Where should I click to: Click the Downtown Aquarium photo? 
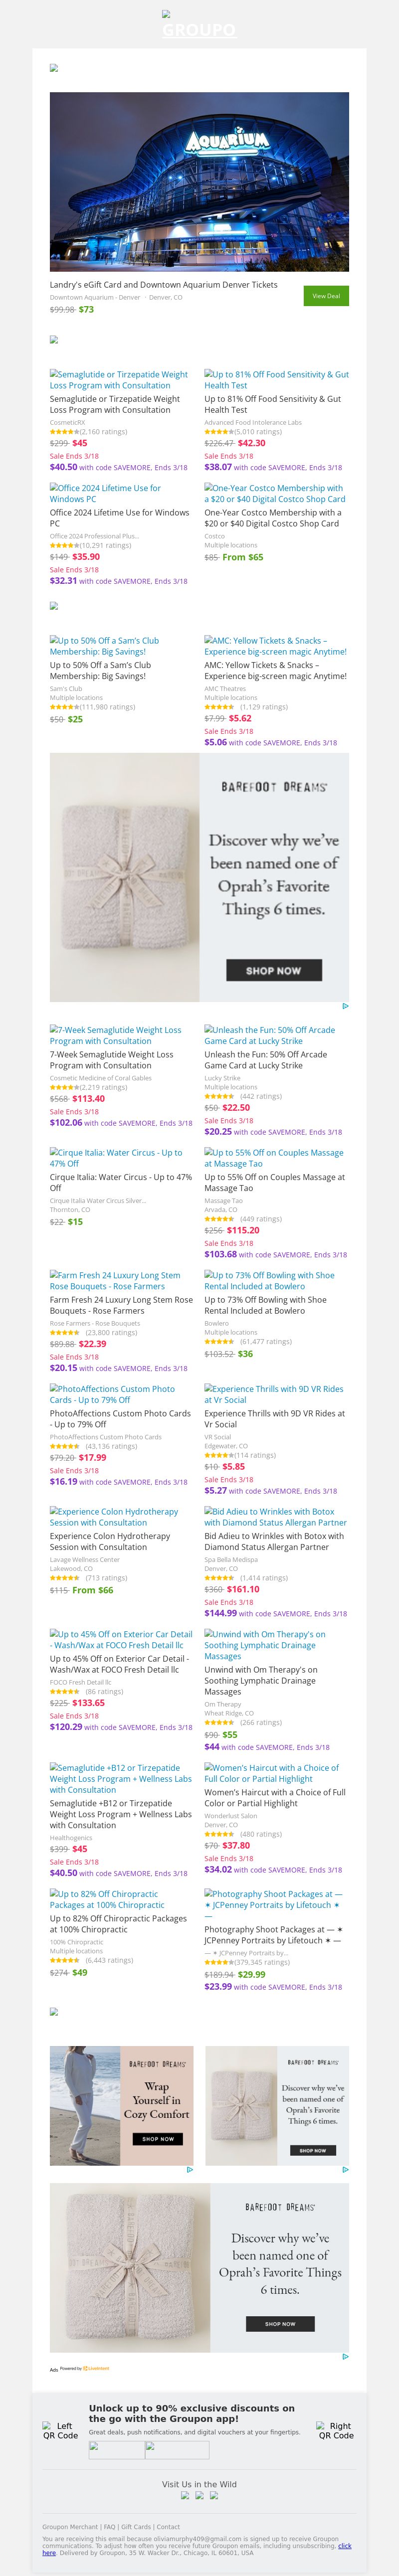coord(199,182)
